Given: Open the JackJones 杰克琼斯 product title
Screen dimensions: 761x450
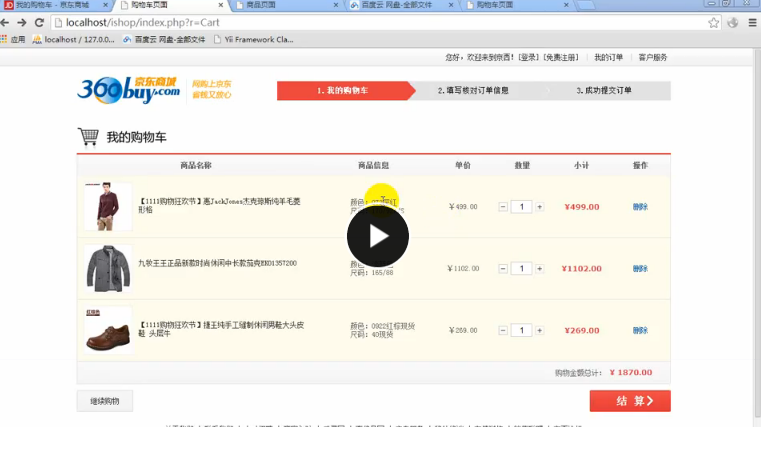Looking at the screenshot, I should point(219,205).
